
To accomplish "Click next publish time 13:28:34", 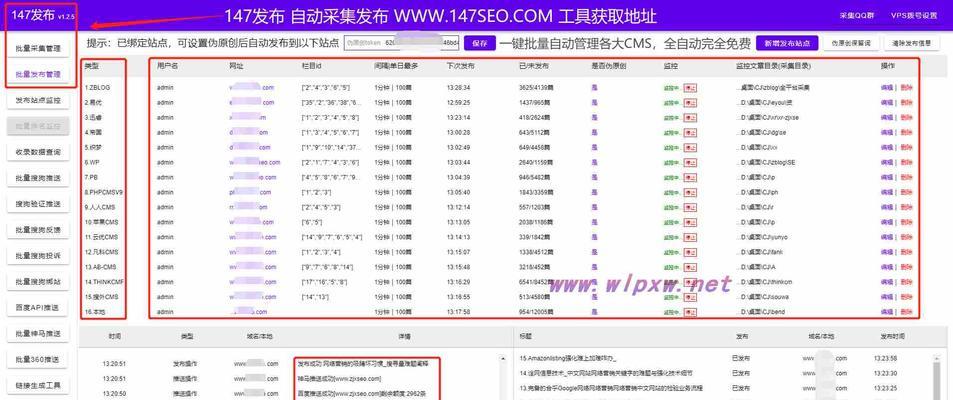I will 458,88.
